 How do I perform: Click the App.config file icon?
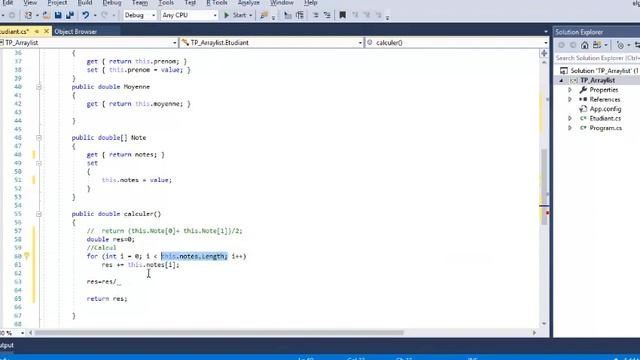(x=583, y=109)
